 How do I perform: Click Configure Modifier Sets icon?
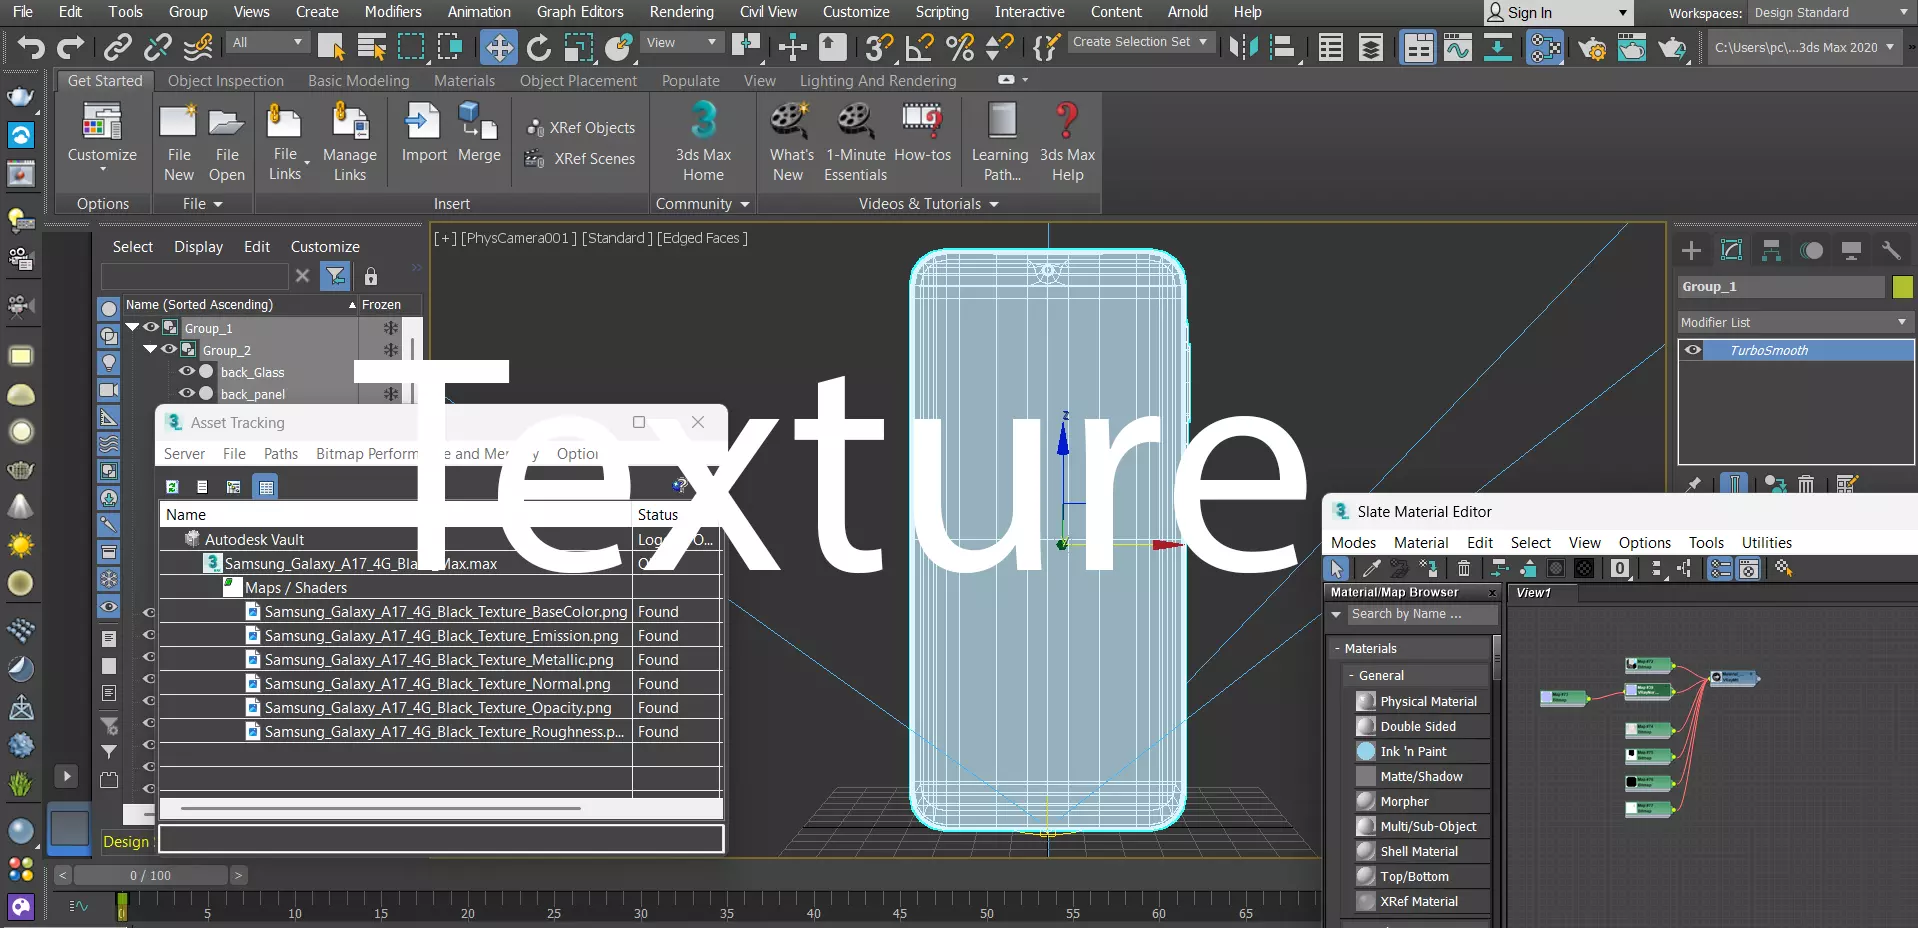point(1846,484)
